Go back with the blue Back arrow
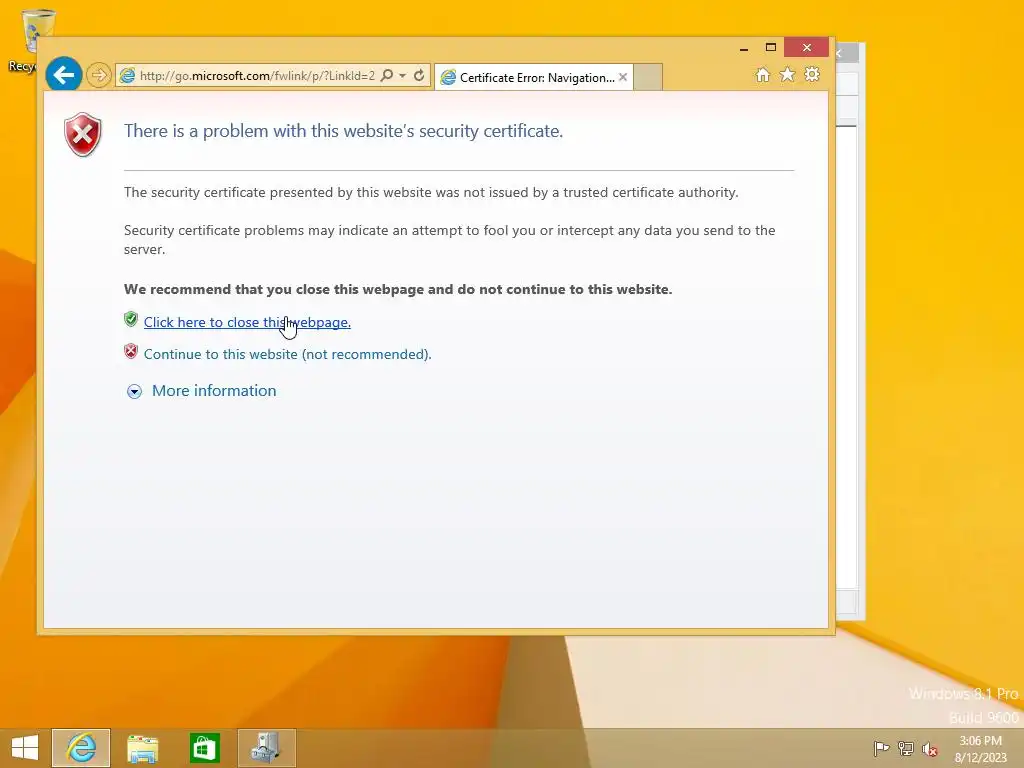Image resolution: width=1024 pixels, height=768 pixels. [63, 75]
